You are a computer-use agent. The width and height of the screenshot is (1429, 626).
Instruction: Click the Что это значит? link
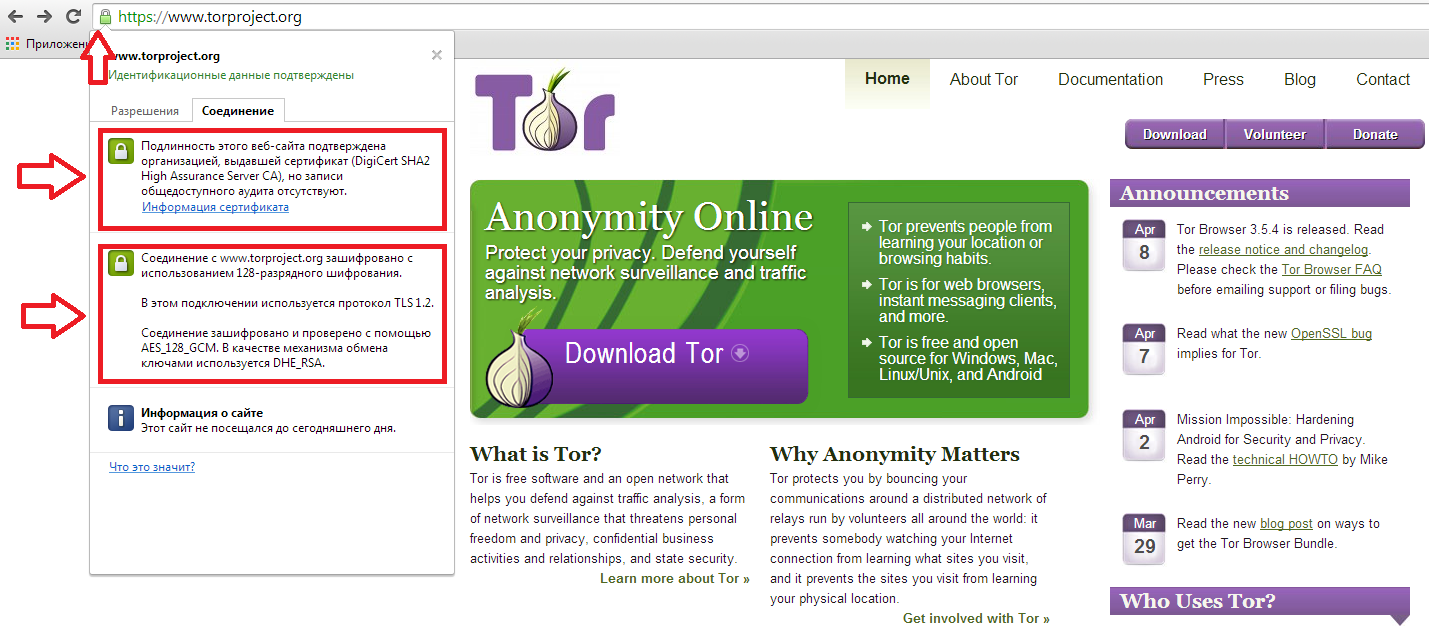point(152,467)
